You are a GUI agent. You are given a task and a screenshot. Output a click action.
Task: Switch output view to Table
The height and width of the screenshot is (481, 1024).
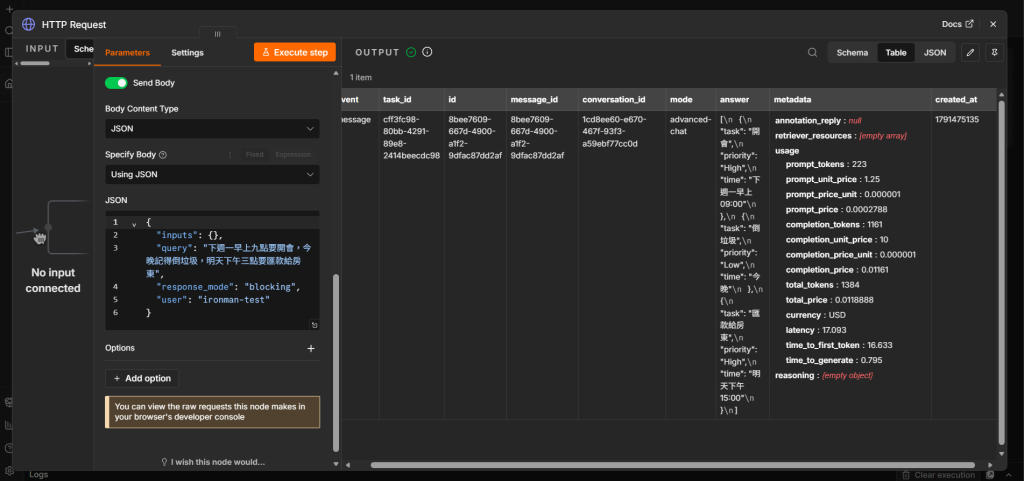[x=896, y=53]
